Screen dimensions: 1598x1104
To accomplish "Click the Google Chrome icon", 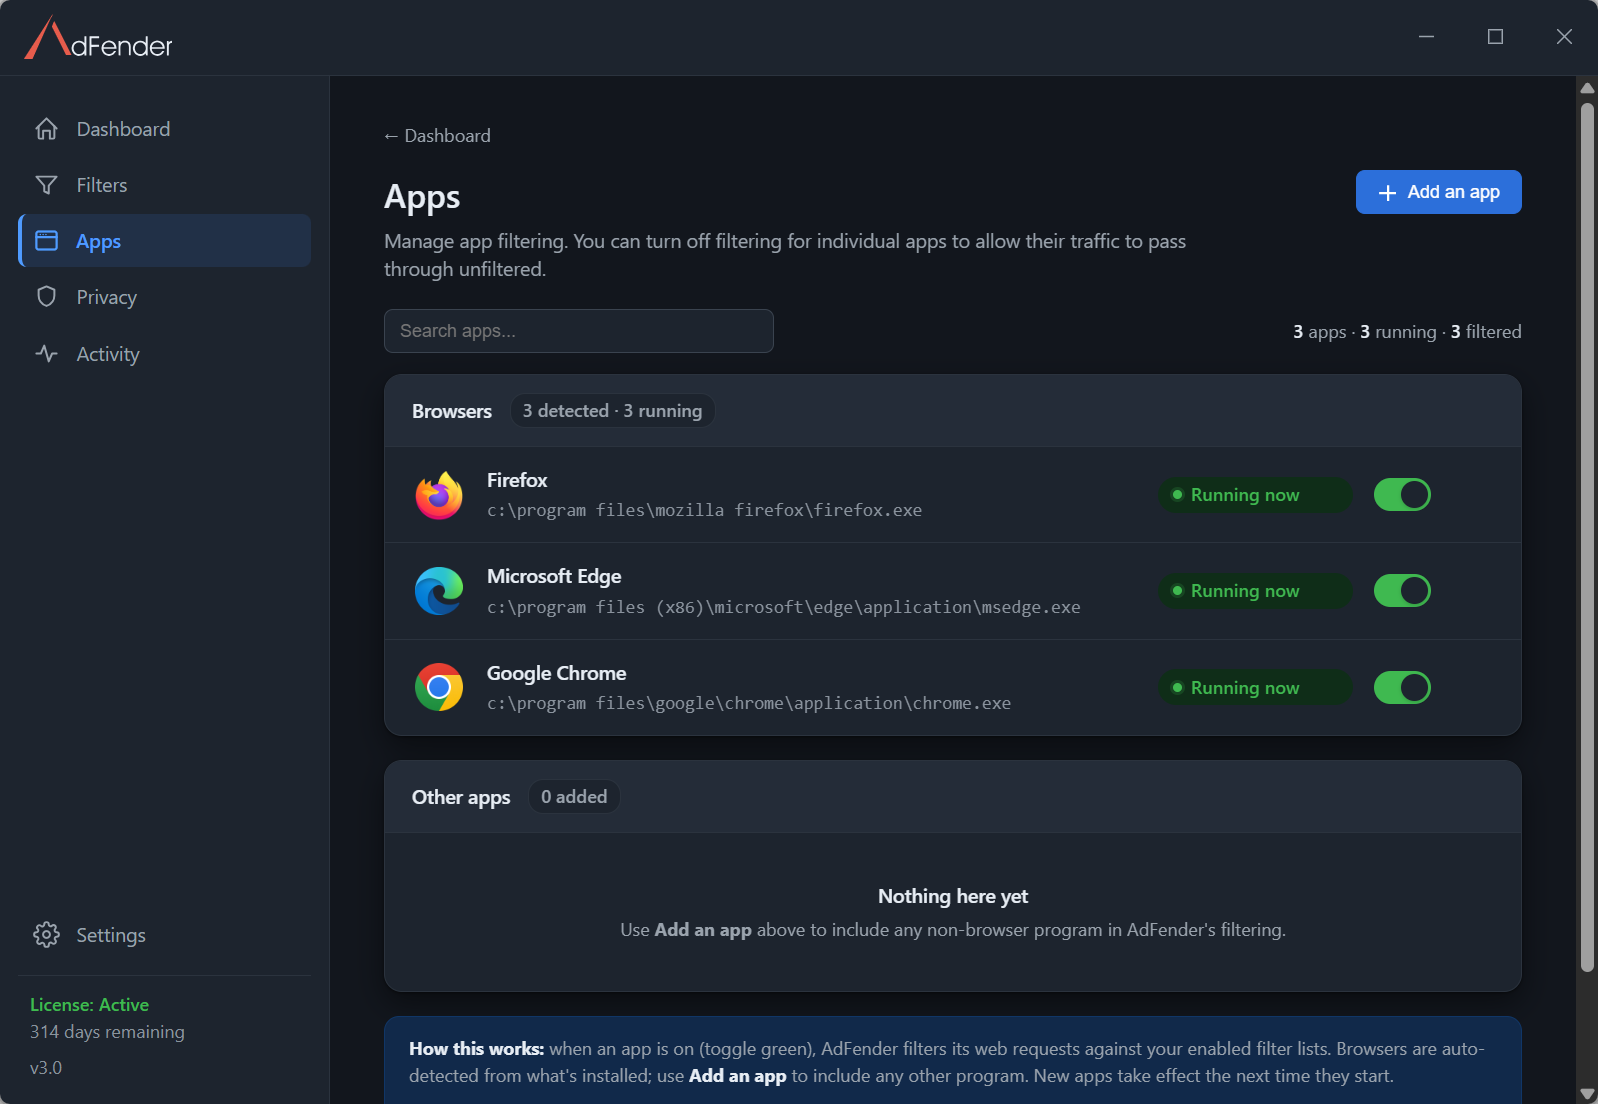I will [439, 687].
